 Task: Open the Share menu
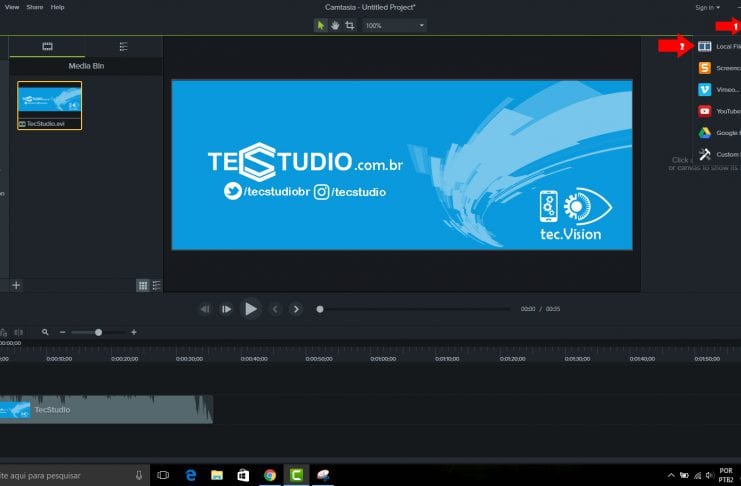[x=34, y=7]
